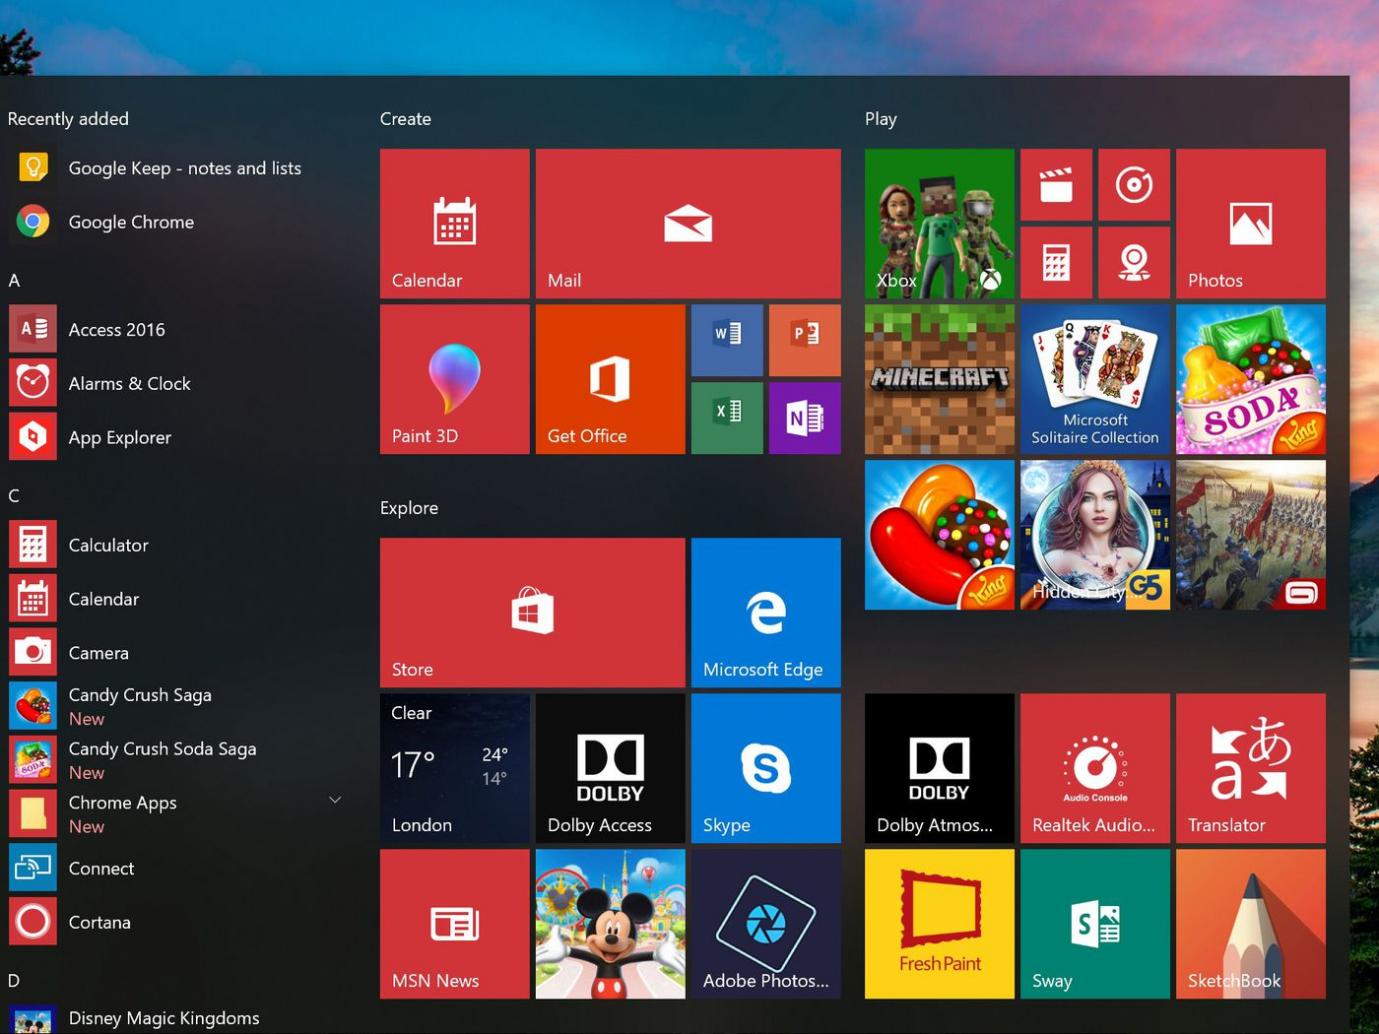Screen dimensions: 1379x1034
Task: Select Google Keep in Recently added
Action: 184,168
